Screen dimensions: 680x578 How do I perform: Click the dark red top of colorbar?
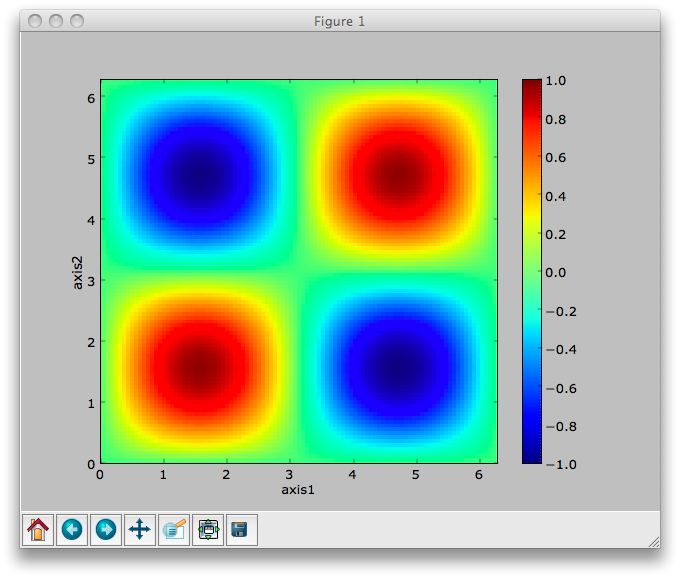pos(532,85)
